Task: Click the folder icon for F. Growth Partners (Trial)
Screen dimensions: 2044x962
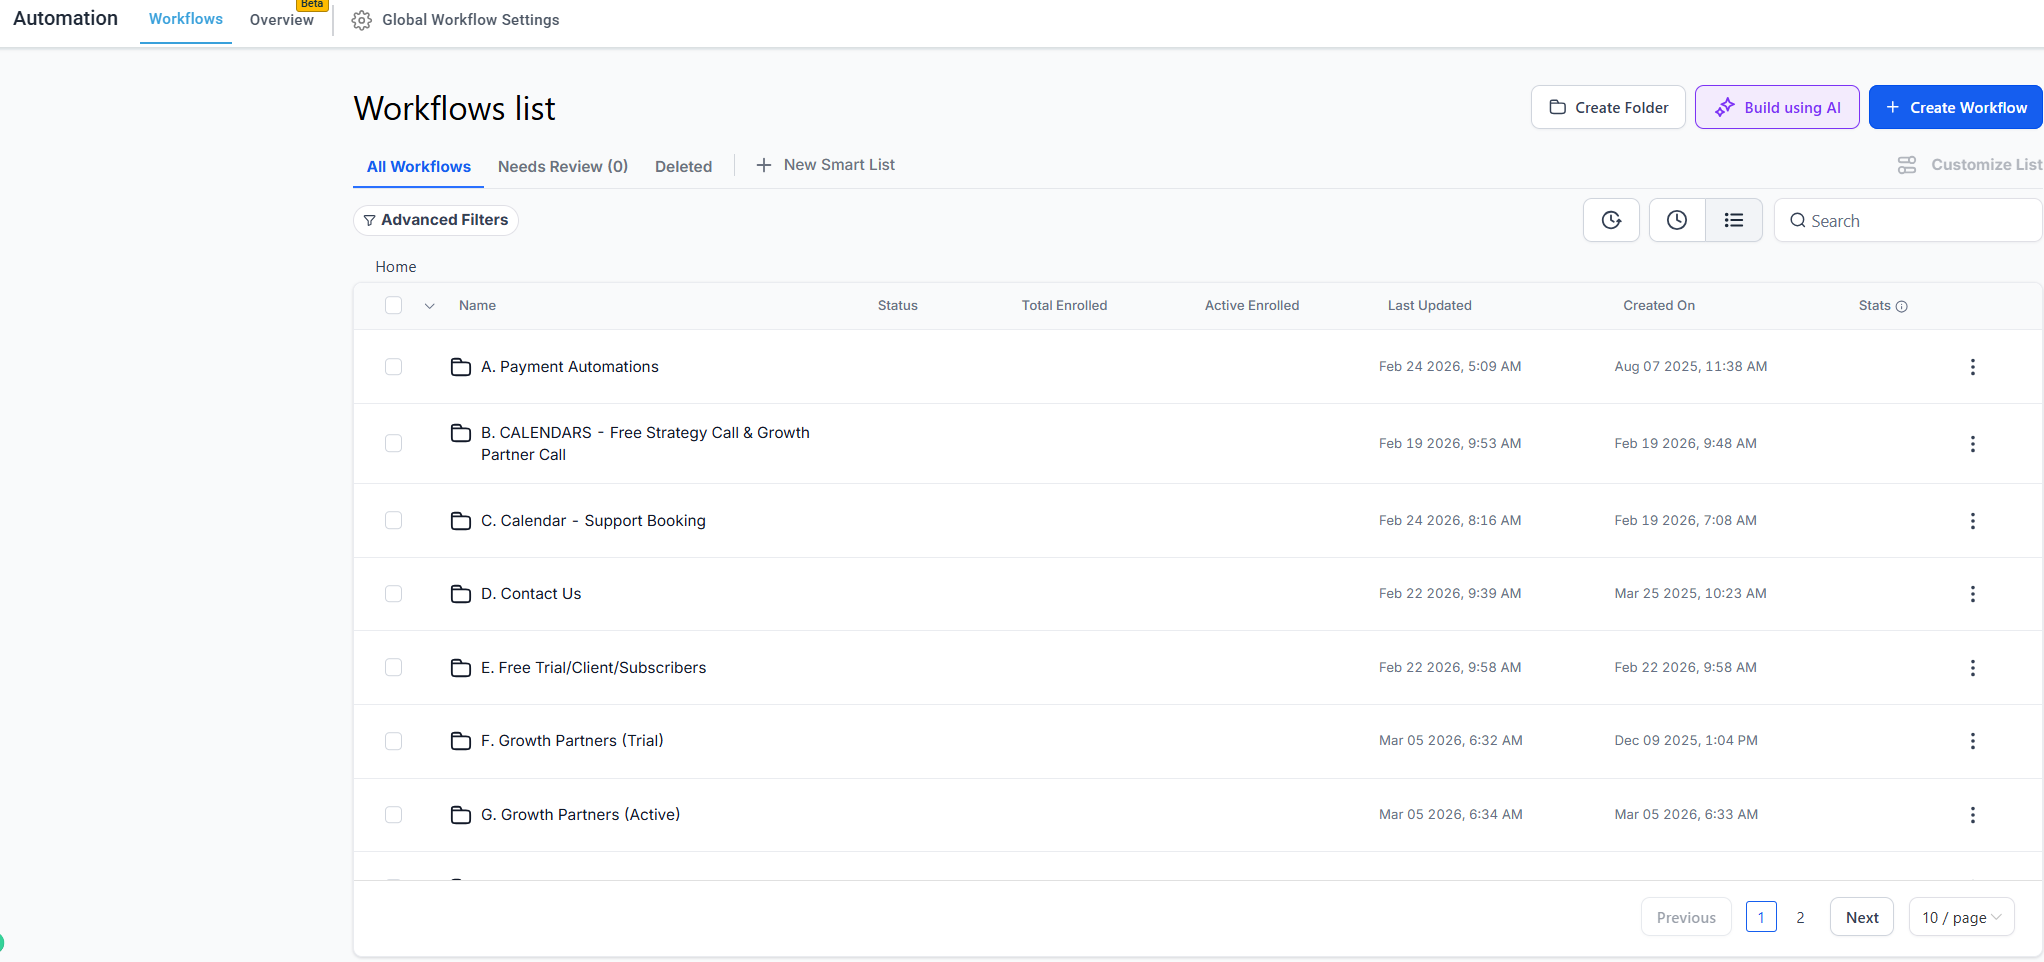Action: [461, 741]
